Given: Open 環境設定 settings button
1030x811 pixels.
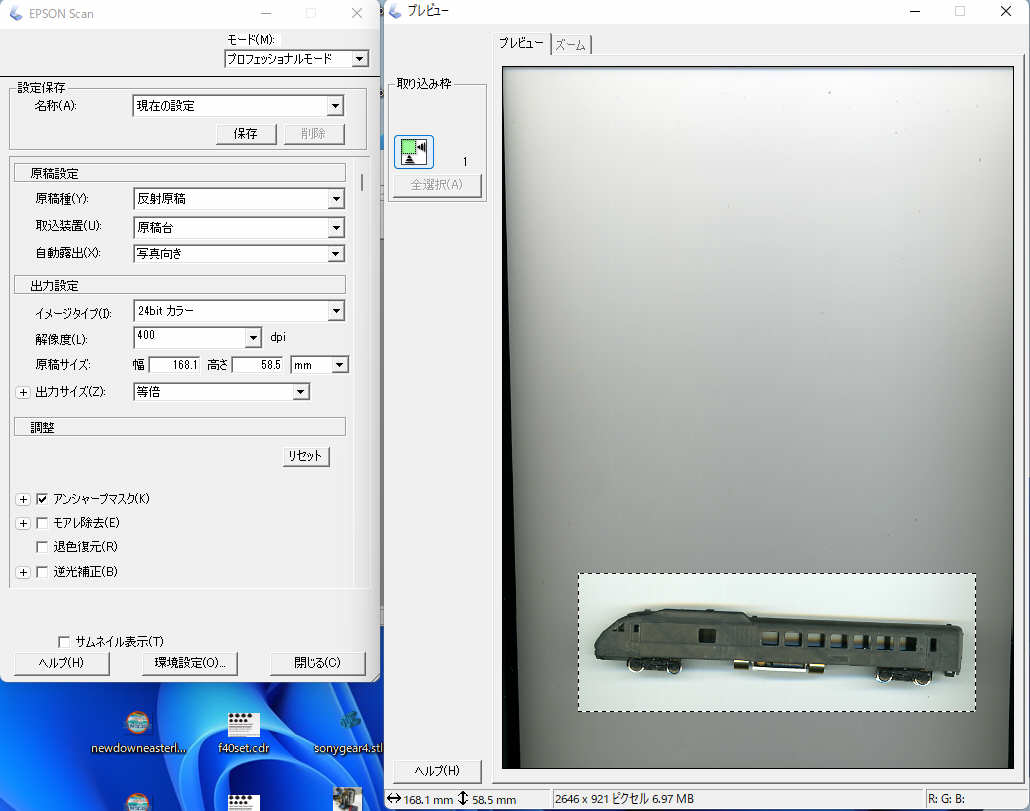Looking at the screenshot, I should pos(190,663).
